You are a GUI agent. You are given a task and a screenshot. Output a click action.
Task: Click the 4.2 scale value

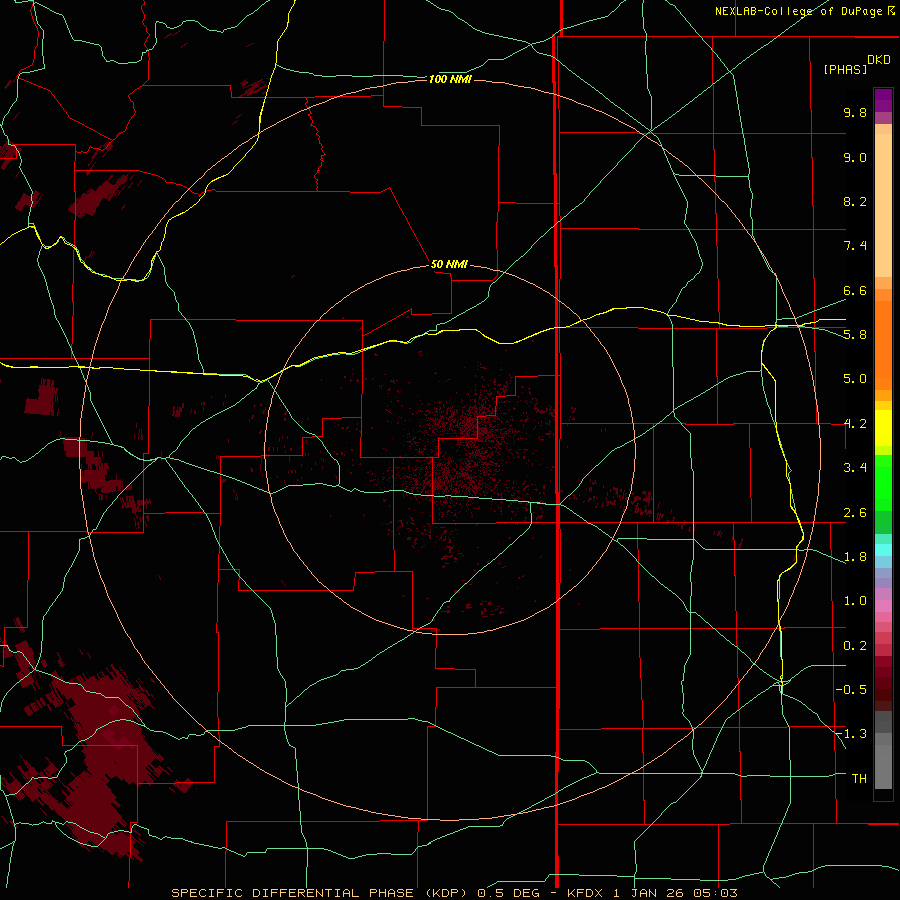tap(855, 424)
